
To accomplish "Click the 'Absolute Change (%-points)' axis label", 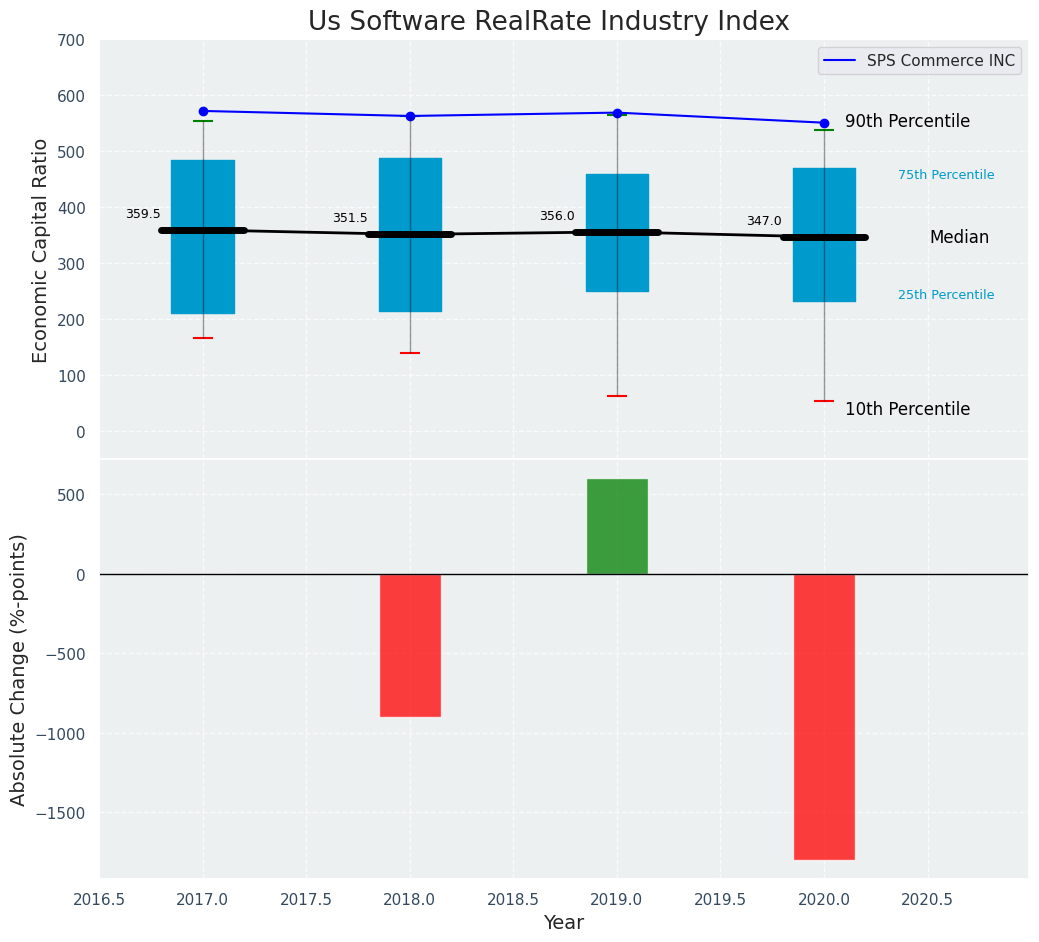I will tap(18, 670).
